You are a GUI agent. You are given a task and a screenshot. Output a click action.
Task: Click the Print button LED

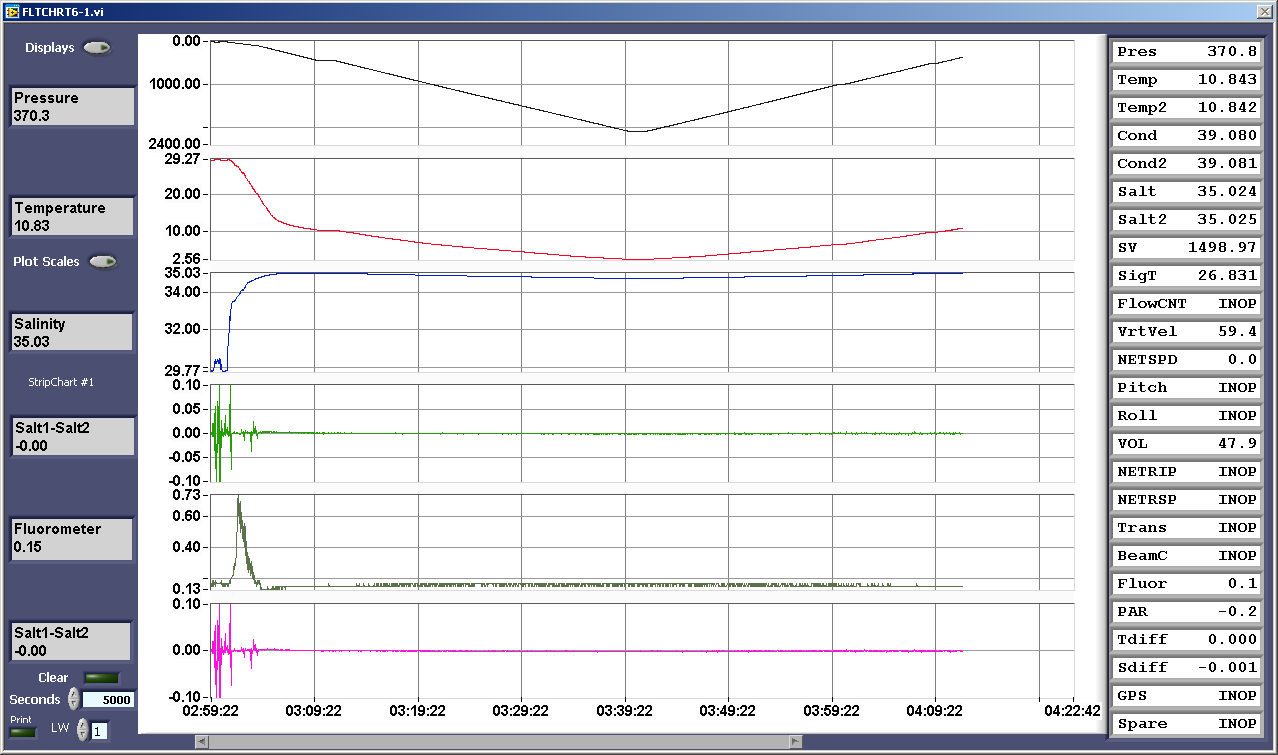point(22,732)
